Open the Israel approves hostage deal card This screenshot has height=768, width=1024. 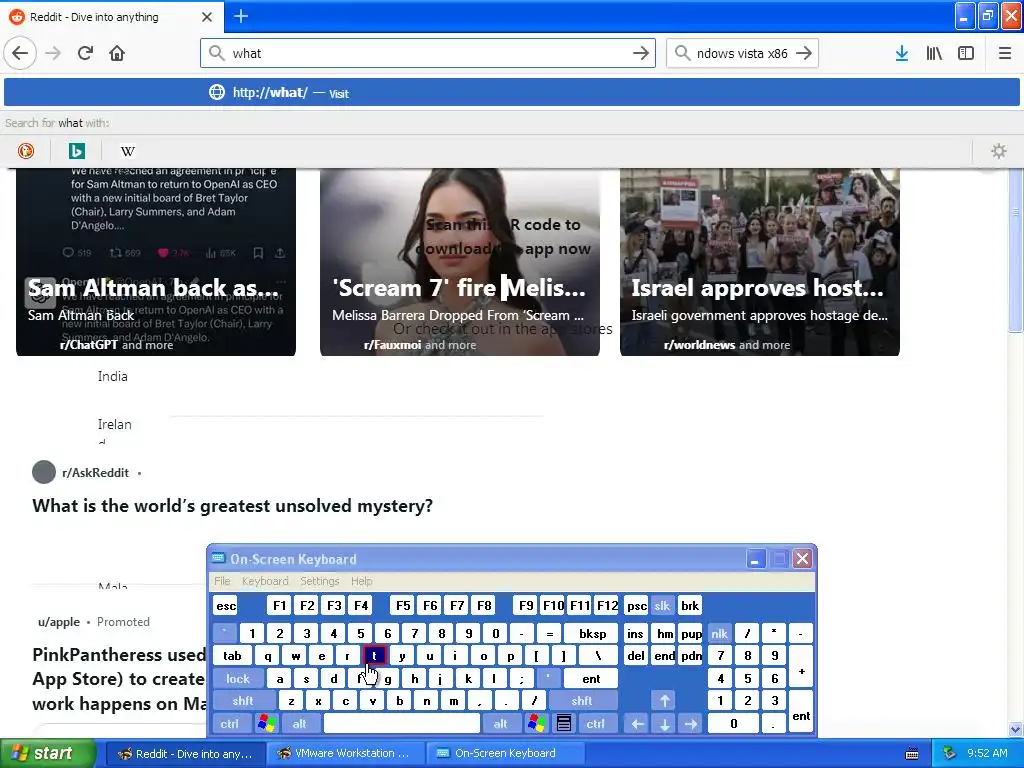point(760,262)
